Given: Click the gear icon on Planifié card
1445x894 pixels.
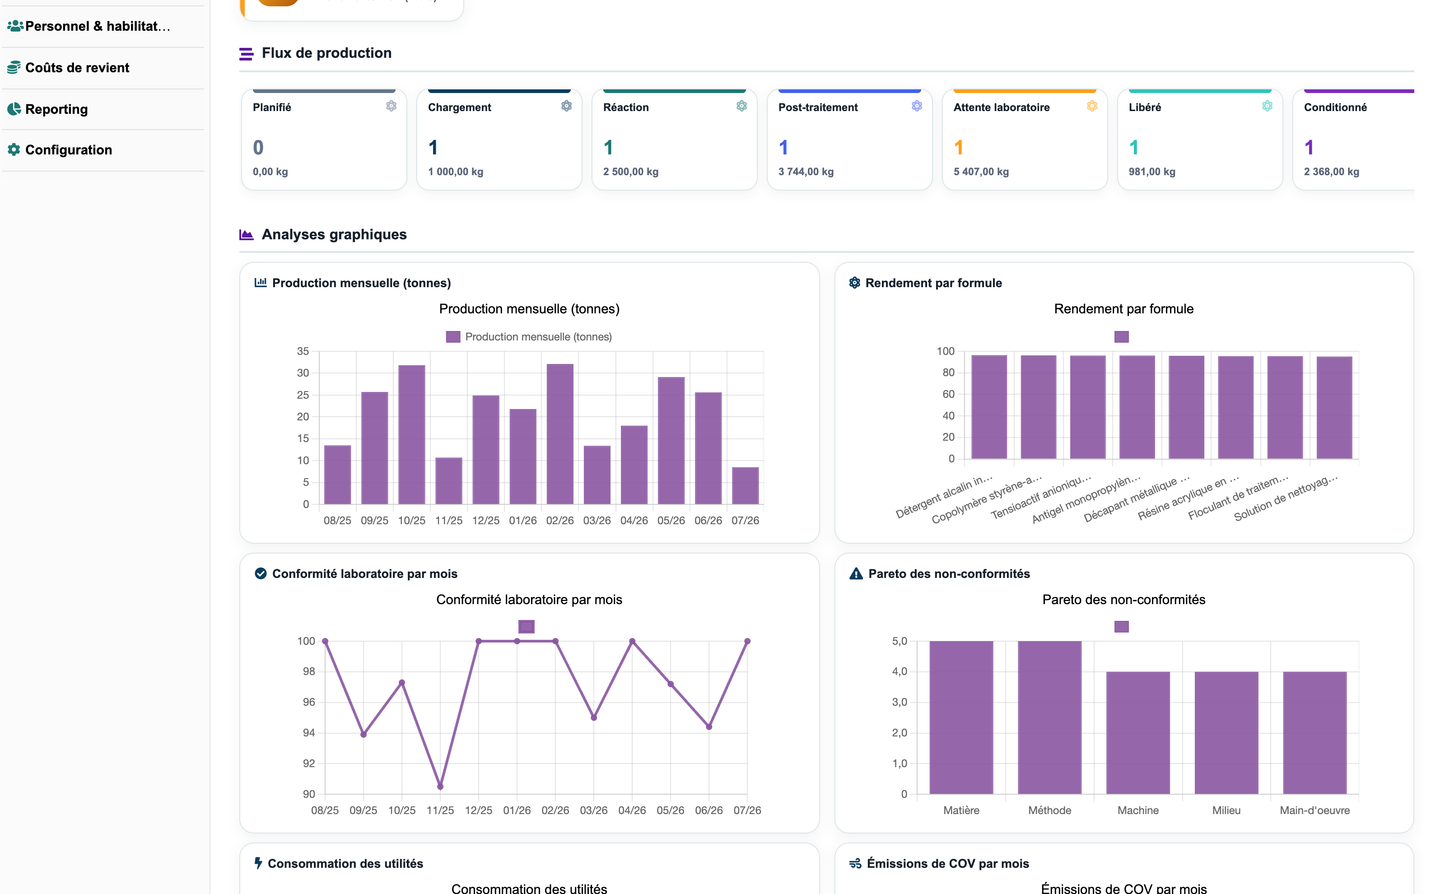Looking at the screenshot, I should (x=391, y=106).
